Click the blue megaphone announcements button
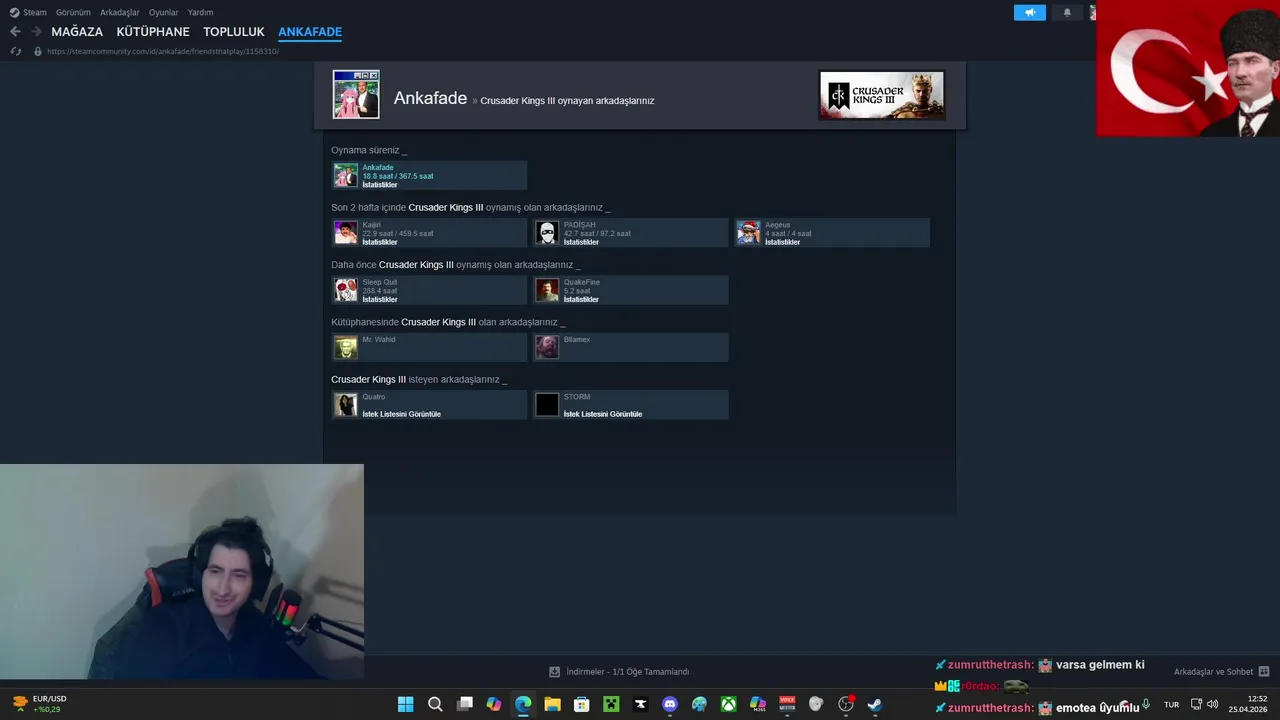Viewport: 1280px width, 720px height. [x=1029, y=12]
